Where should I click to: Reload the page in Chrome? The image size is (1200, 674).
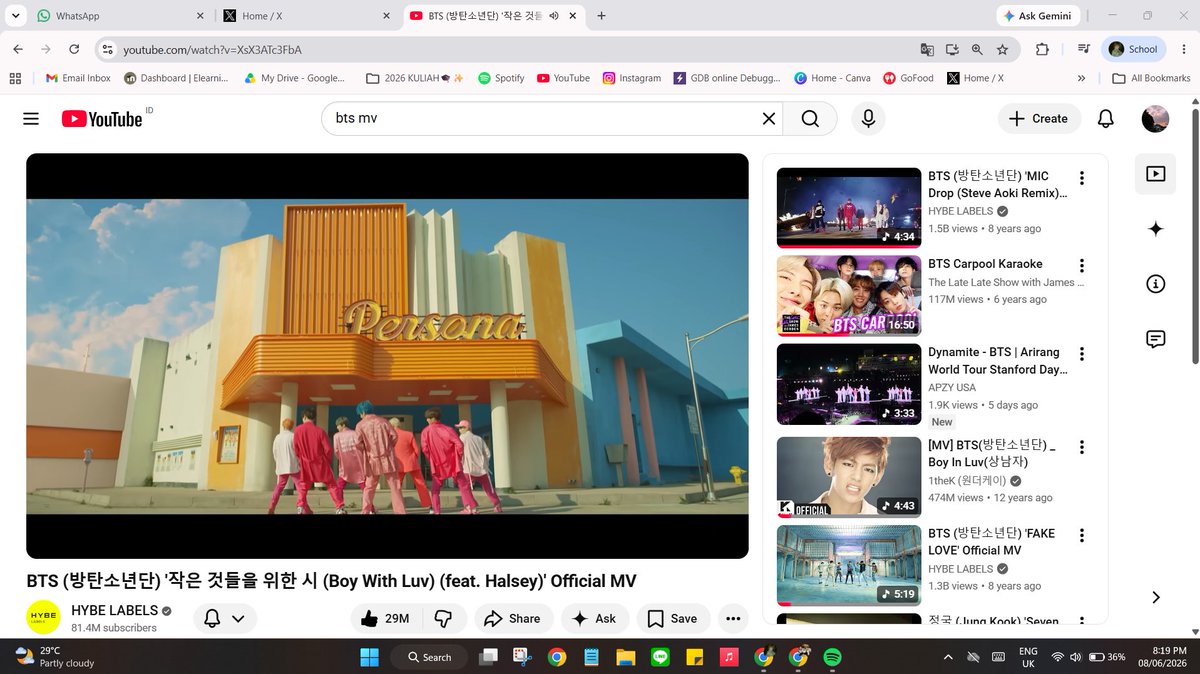[x=74, y=49]
